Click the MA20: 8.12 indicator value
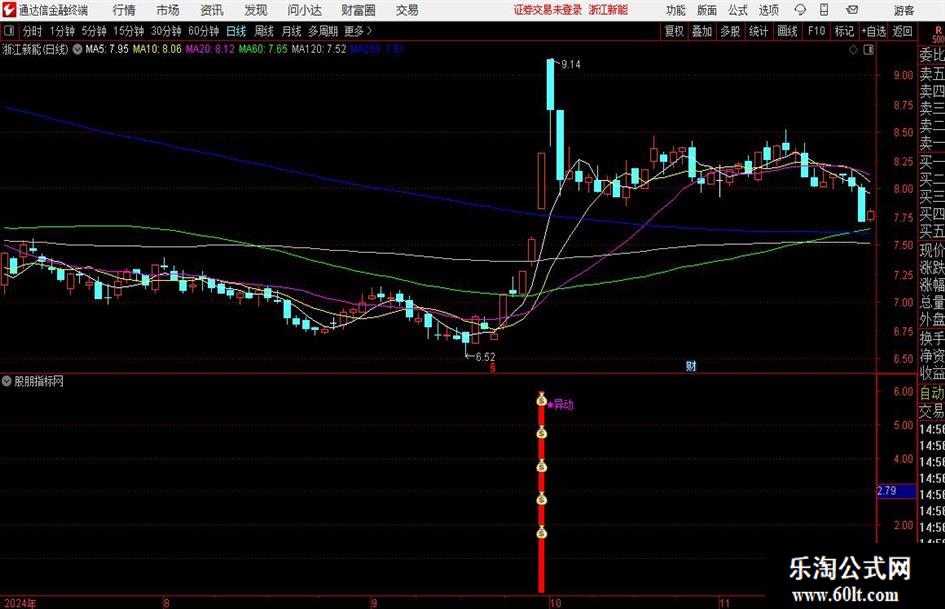The width and height of the screenshot is (945, 609). [x=210, y=49]
